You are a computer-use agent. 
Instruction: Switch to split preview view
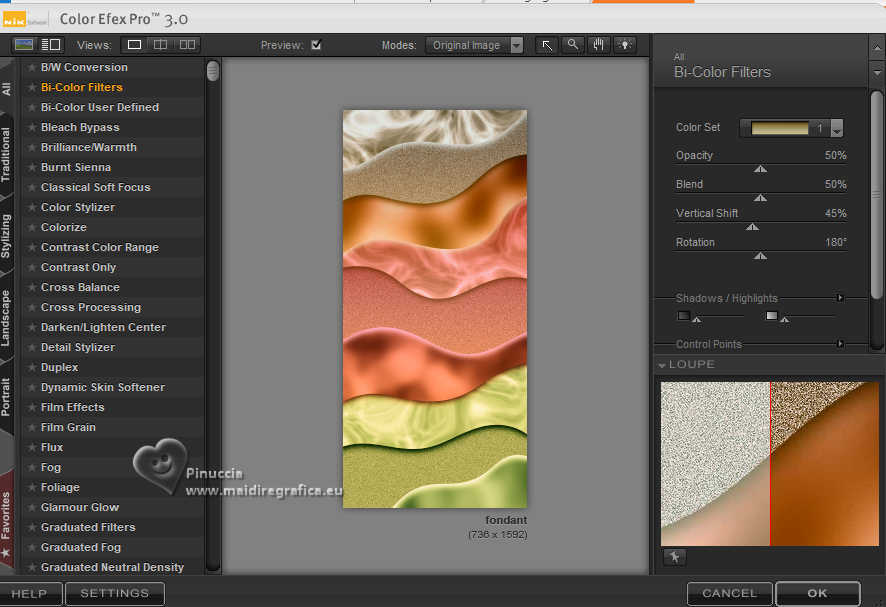pos(160,45)
